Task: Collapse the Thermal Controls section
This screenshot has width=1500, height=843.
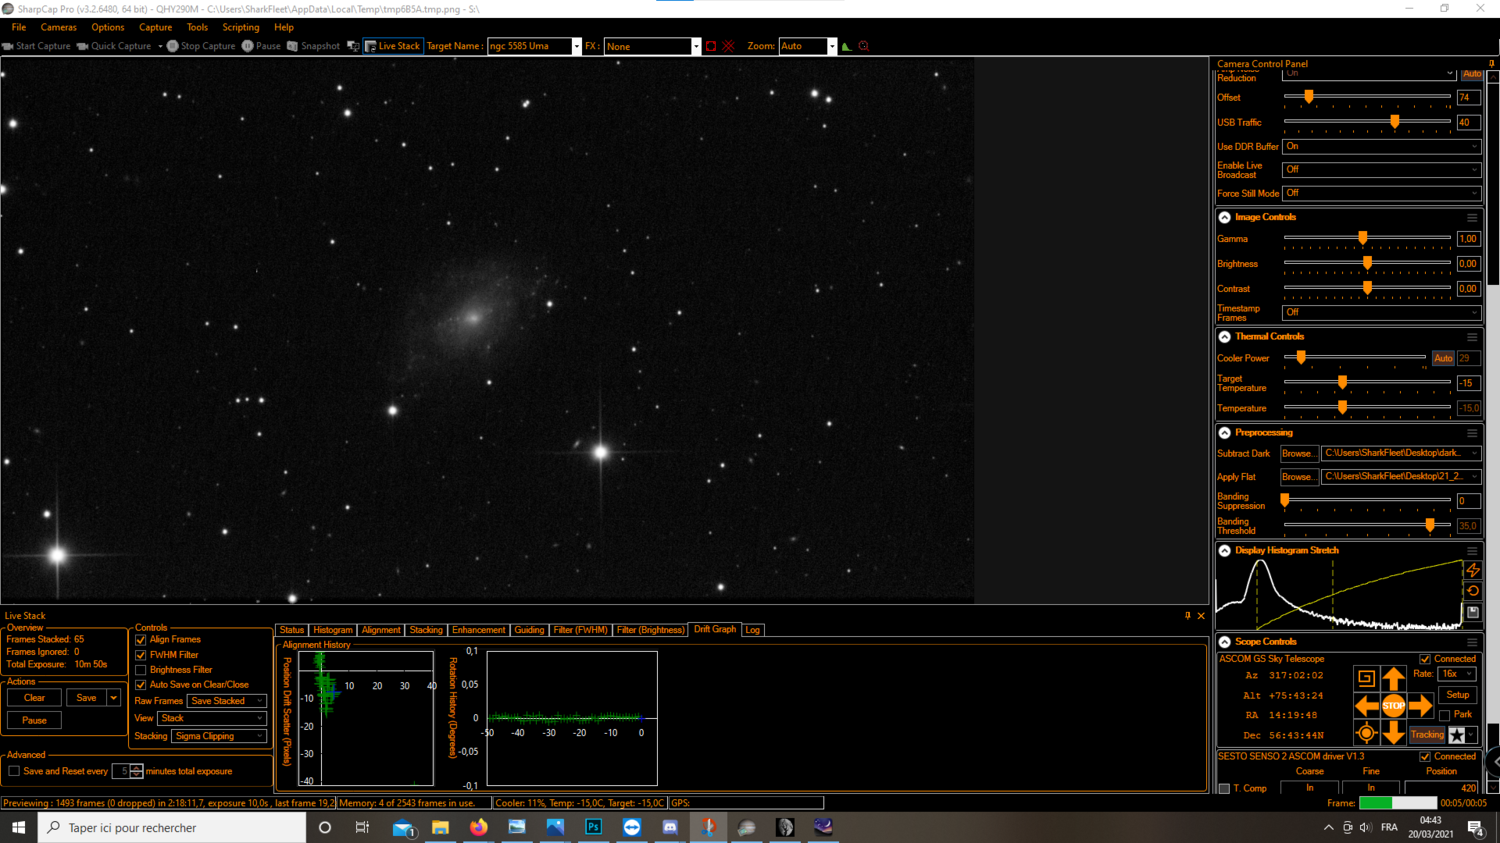Action: [x=1223, y=336]
